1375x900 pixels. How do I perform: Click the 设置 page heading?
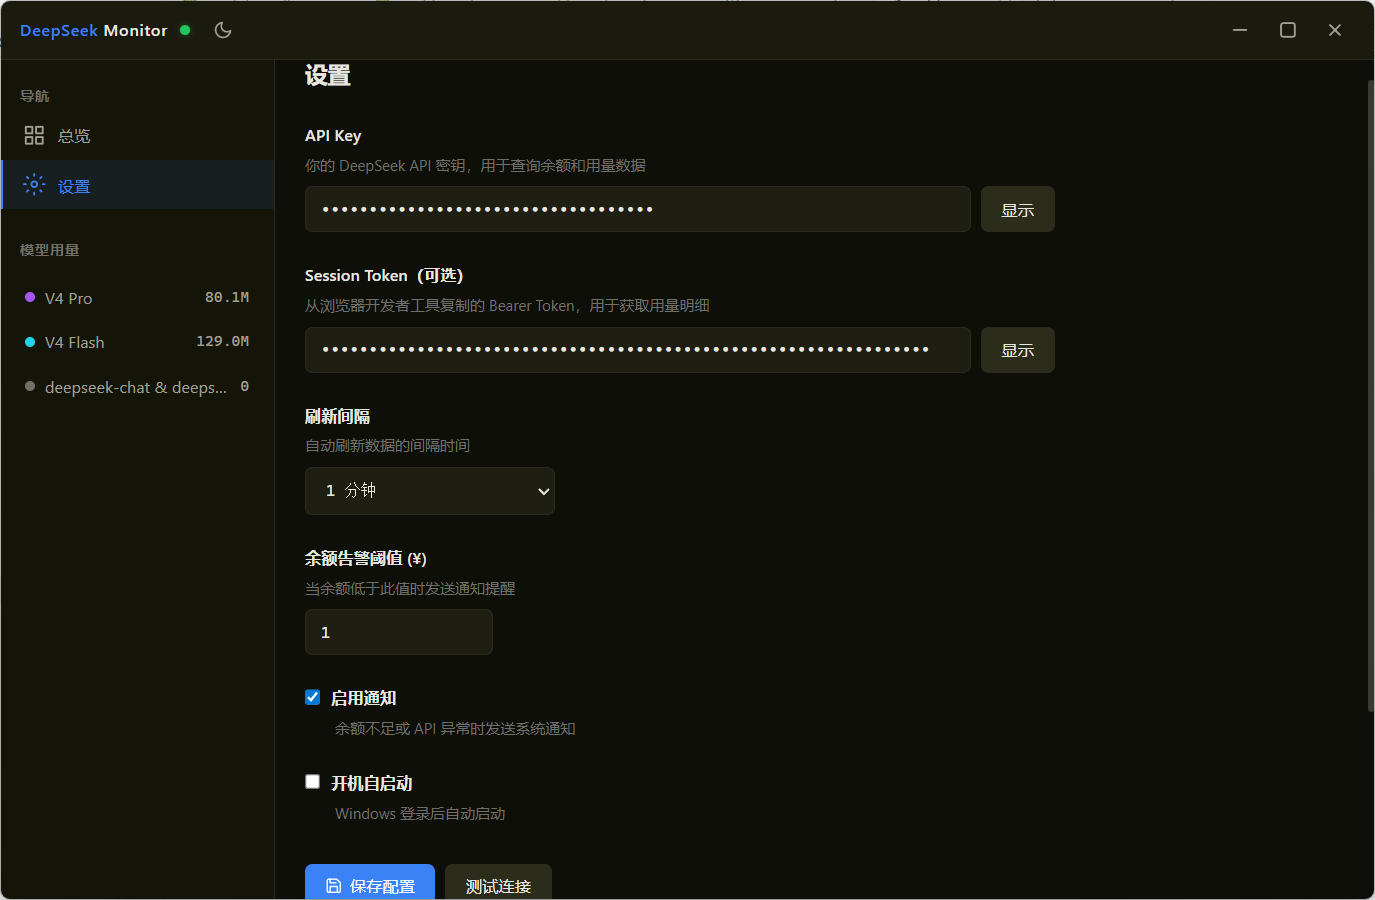click(328, 76)
